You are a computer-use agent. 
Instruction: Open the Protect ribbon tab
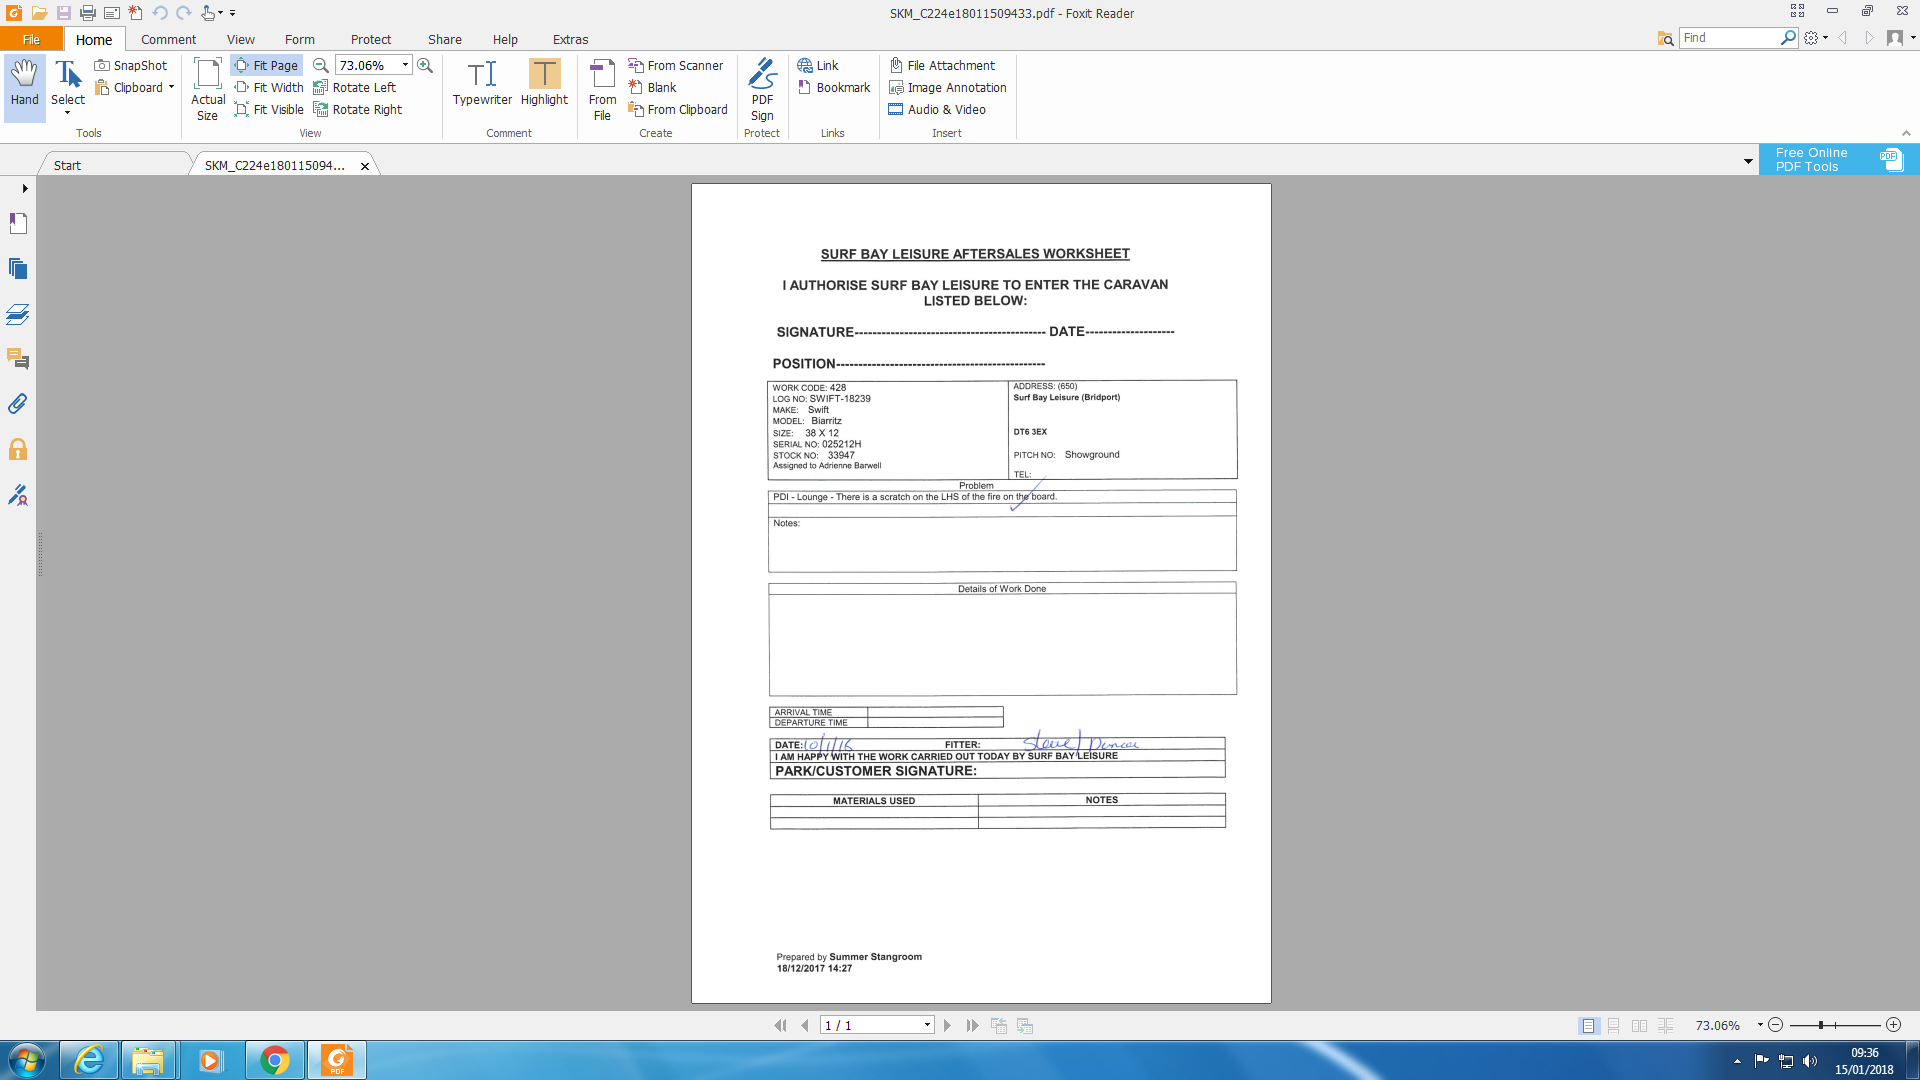click(370, 39)
